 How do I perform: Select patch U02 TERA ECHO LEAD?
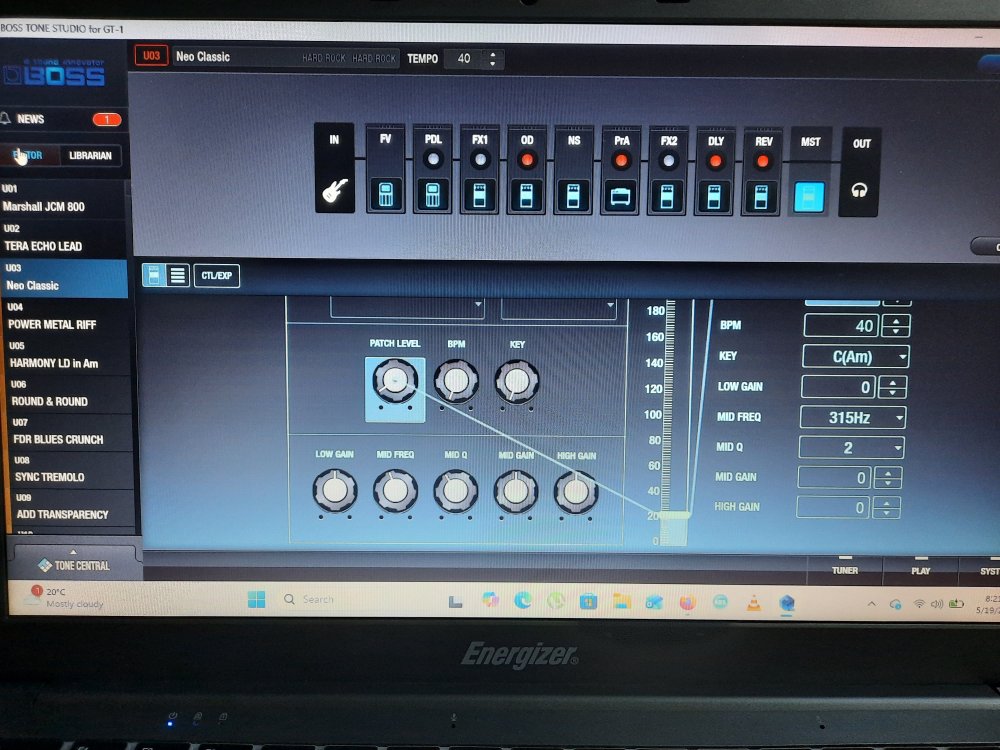coord(64,239)
